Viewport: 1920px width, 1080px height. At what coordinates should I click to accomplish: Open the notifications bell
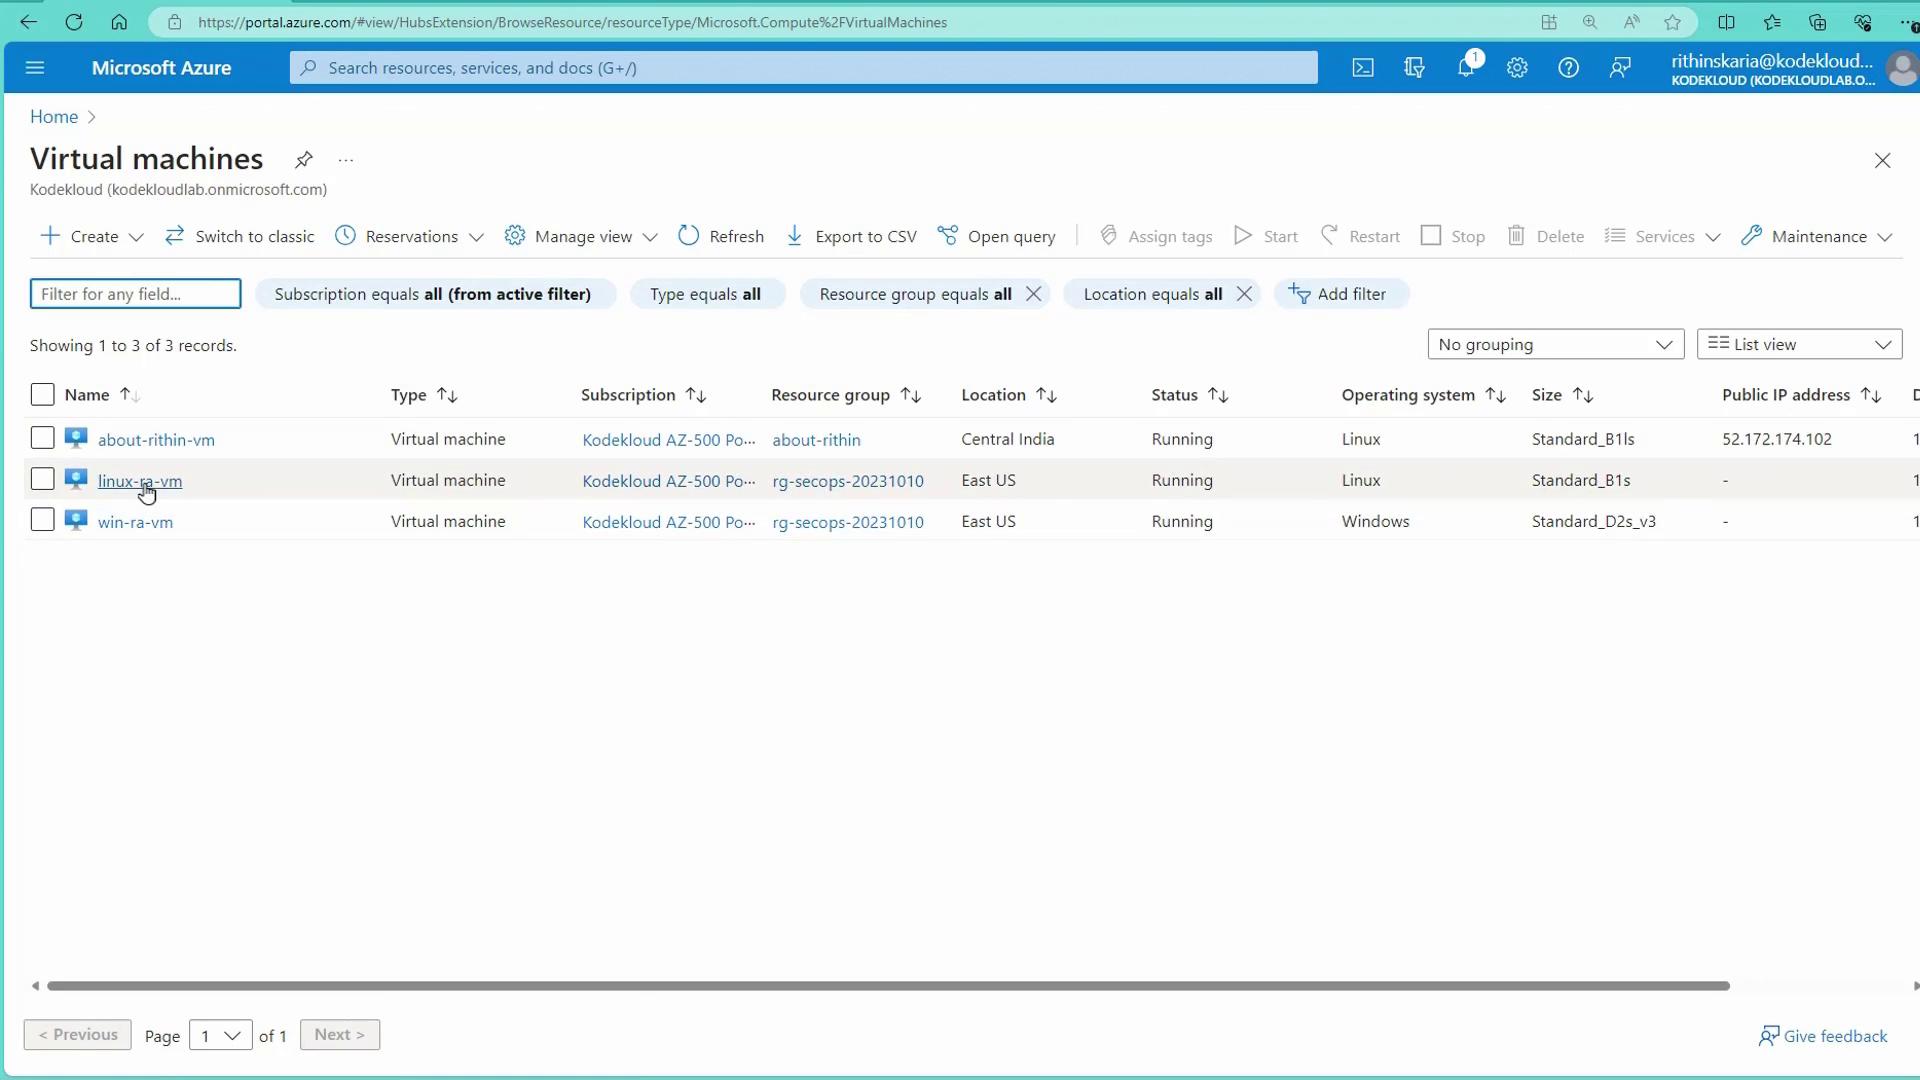click(x=1466, y=68)
